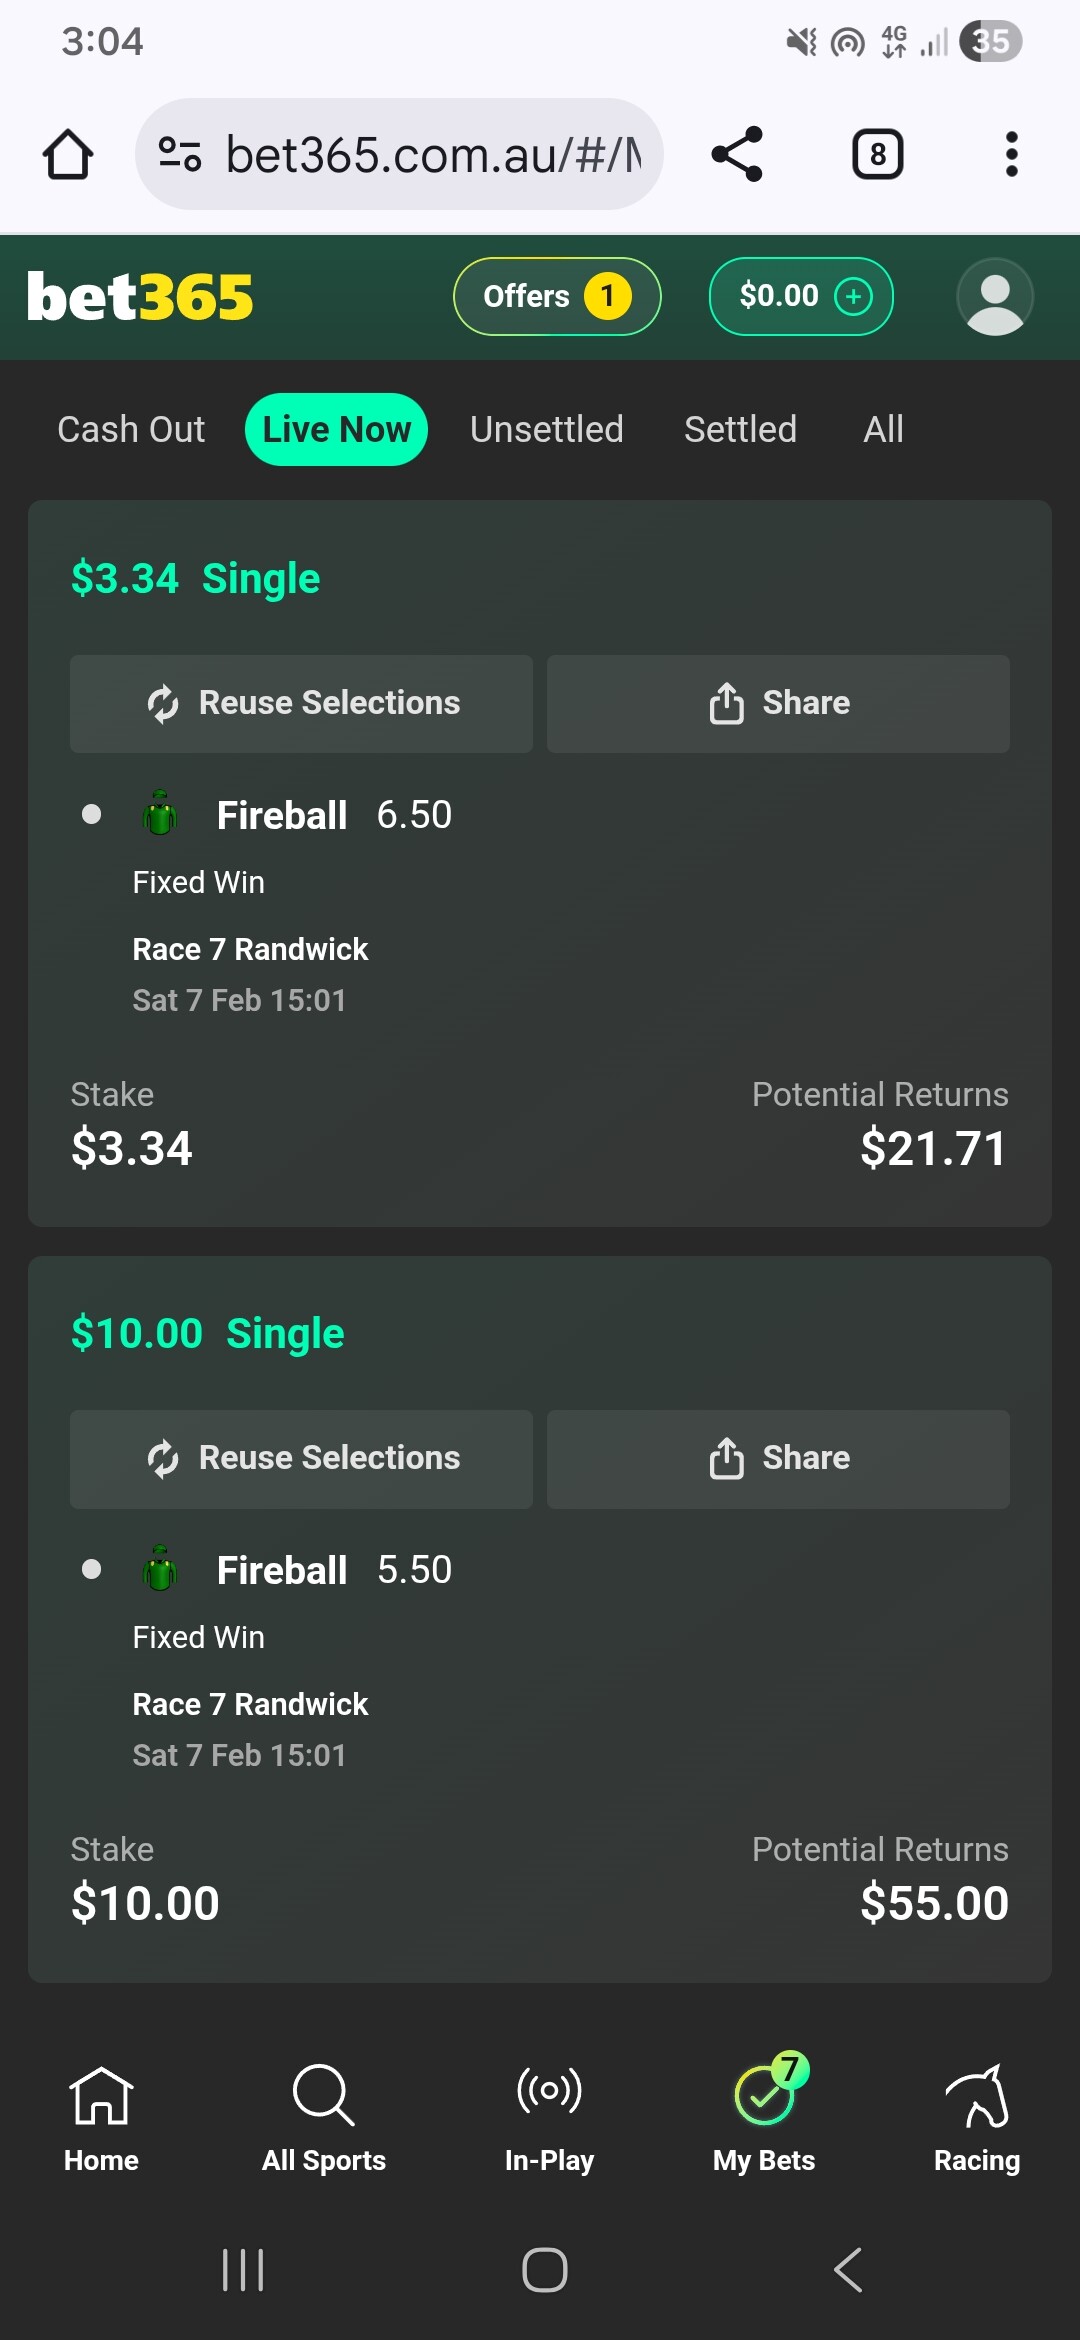The height and width of the screenshot is (2340, 1080).
Task: Tap the browser home icon
Action: pos(68,155)
